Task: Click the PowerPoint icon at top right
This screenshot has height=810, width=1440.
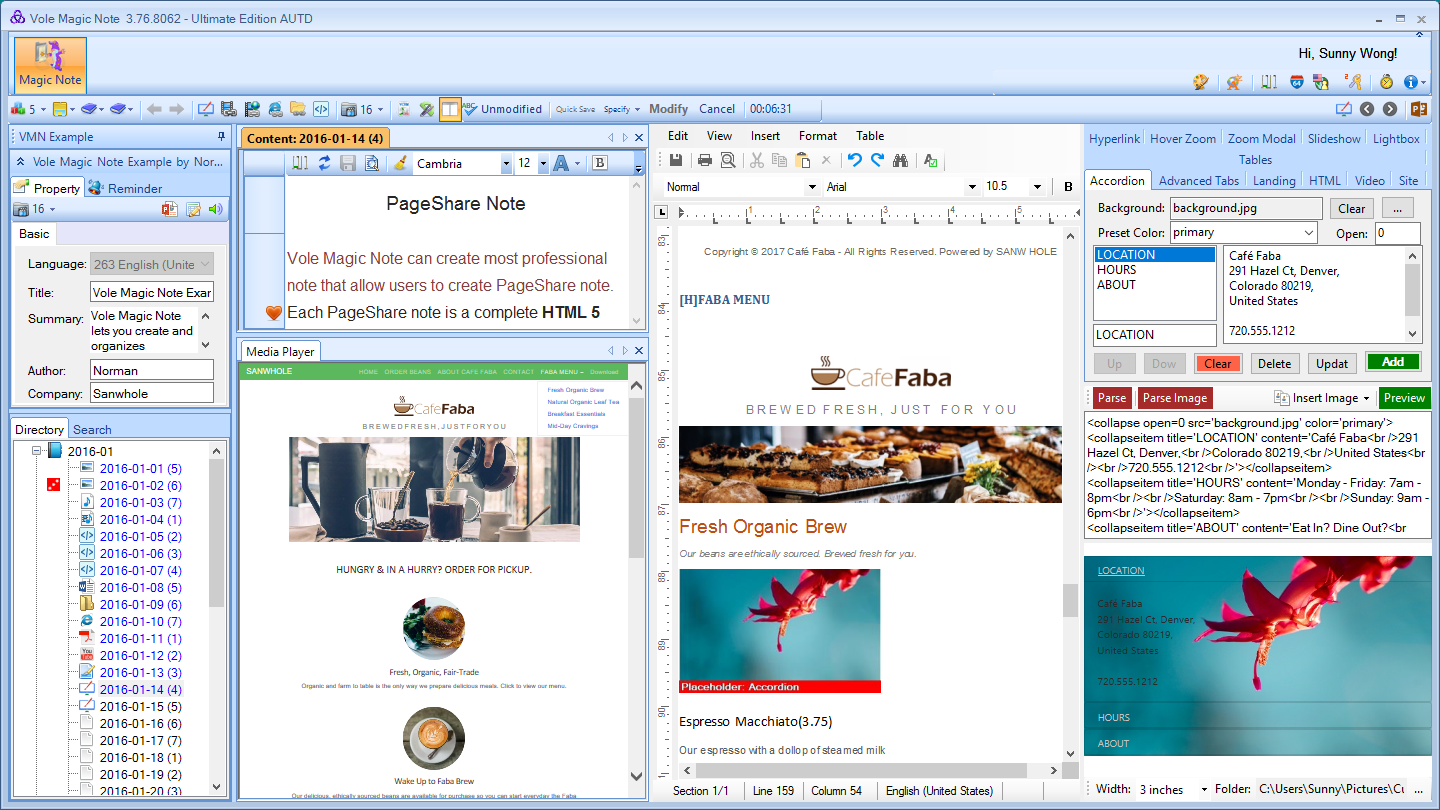Action: [1418, 109]
